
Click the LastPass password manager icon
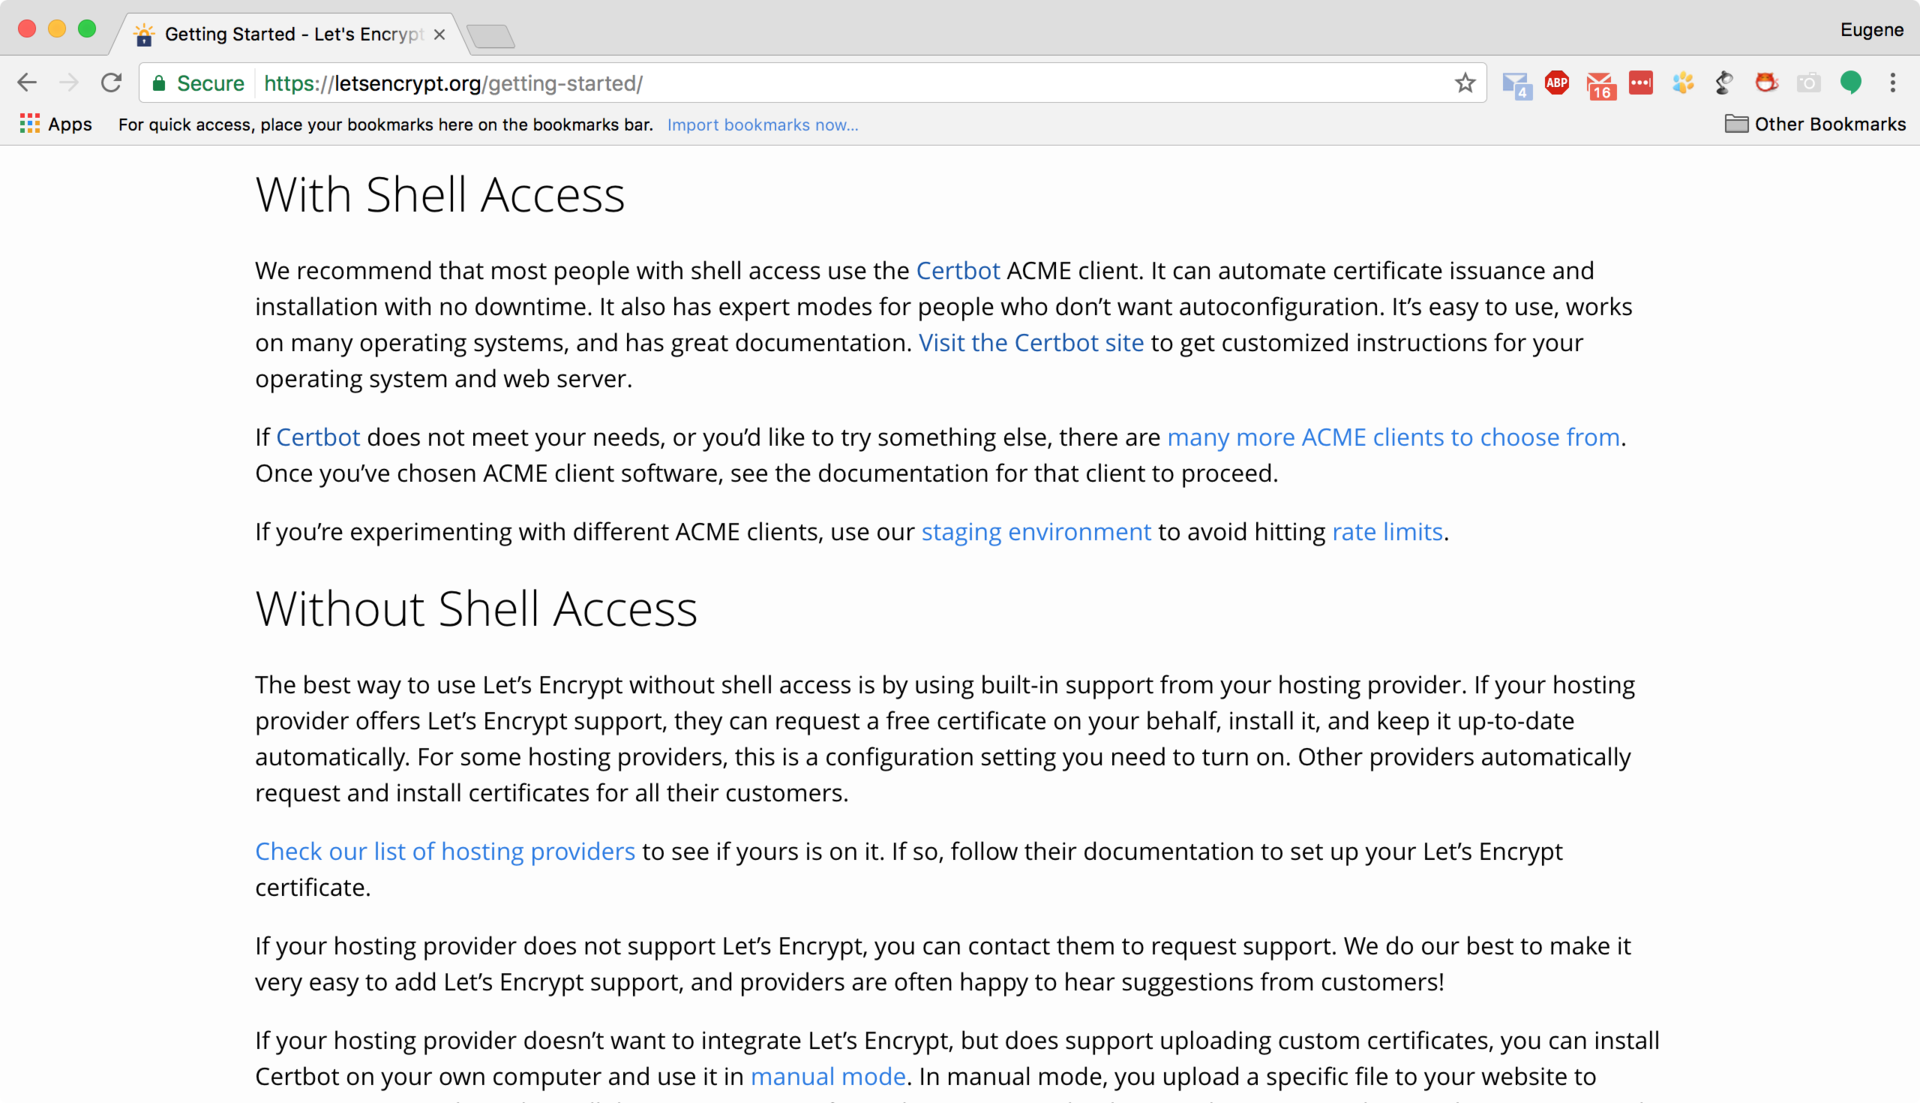pos(1642,83)
